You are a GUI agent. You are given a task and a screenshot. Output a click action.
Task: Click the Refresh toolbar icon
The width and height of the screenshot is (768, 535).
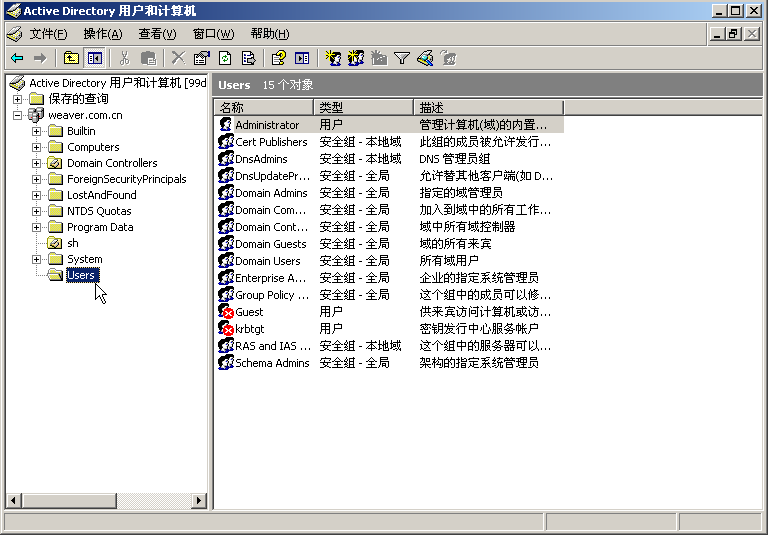(225, 58)
